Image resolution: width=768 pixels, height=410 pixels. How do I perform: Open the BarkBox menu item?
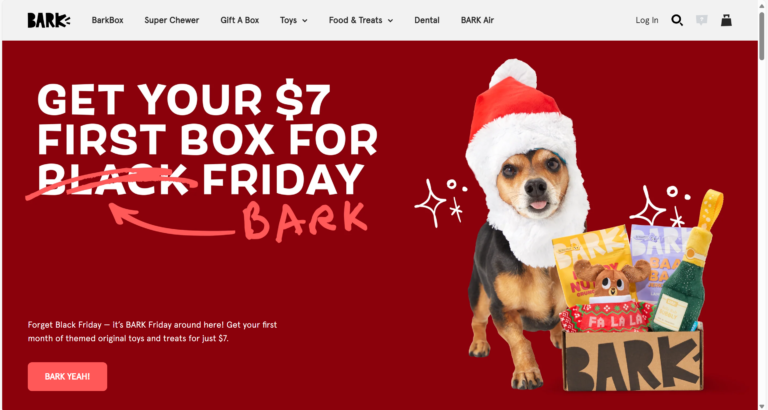click(107, 20)
